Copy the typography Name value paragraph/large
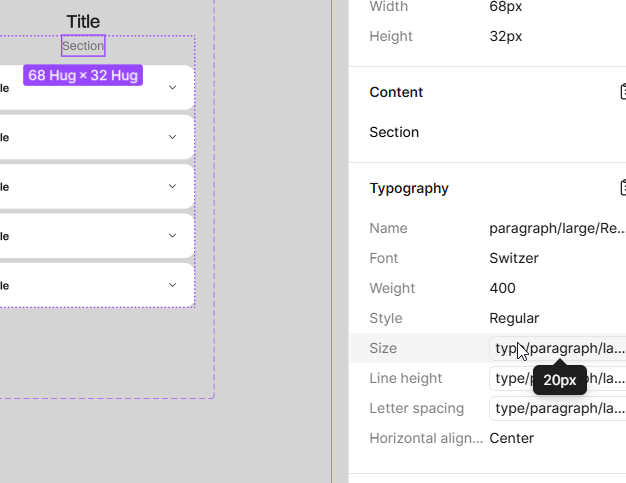Viewport: 626px width, 483px height. (557, 228)
